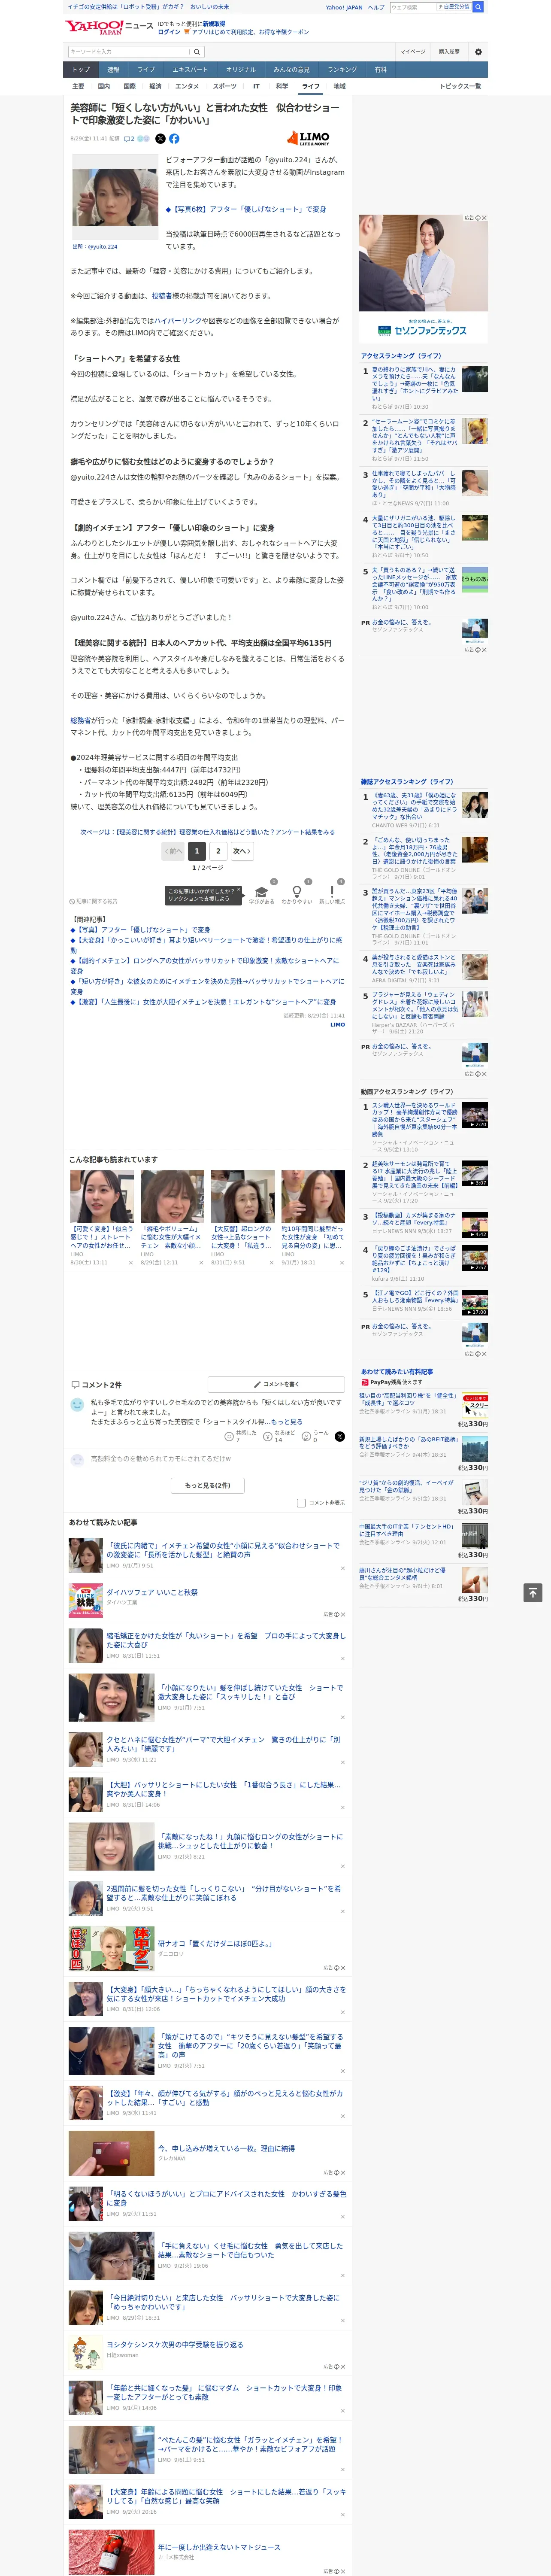The width and height of the screenshot is (551, 2576).
Task: Click the scroll-to-top arrow button
Action: (x=533, y=1593)
